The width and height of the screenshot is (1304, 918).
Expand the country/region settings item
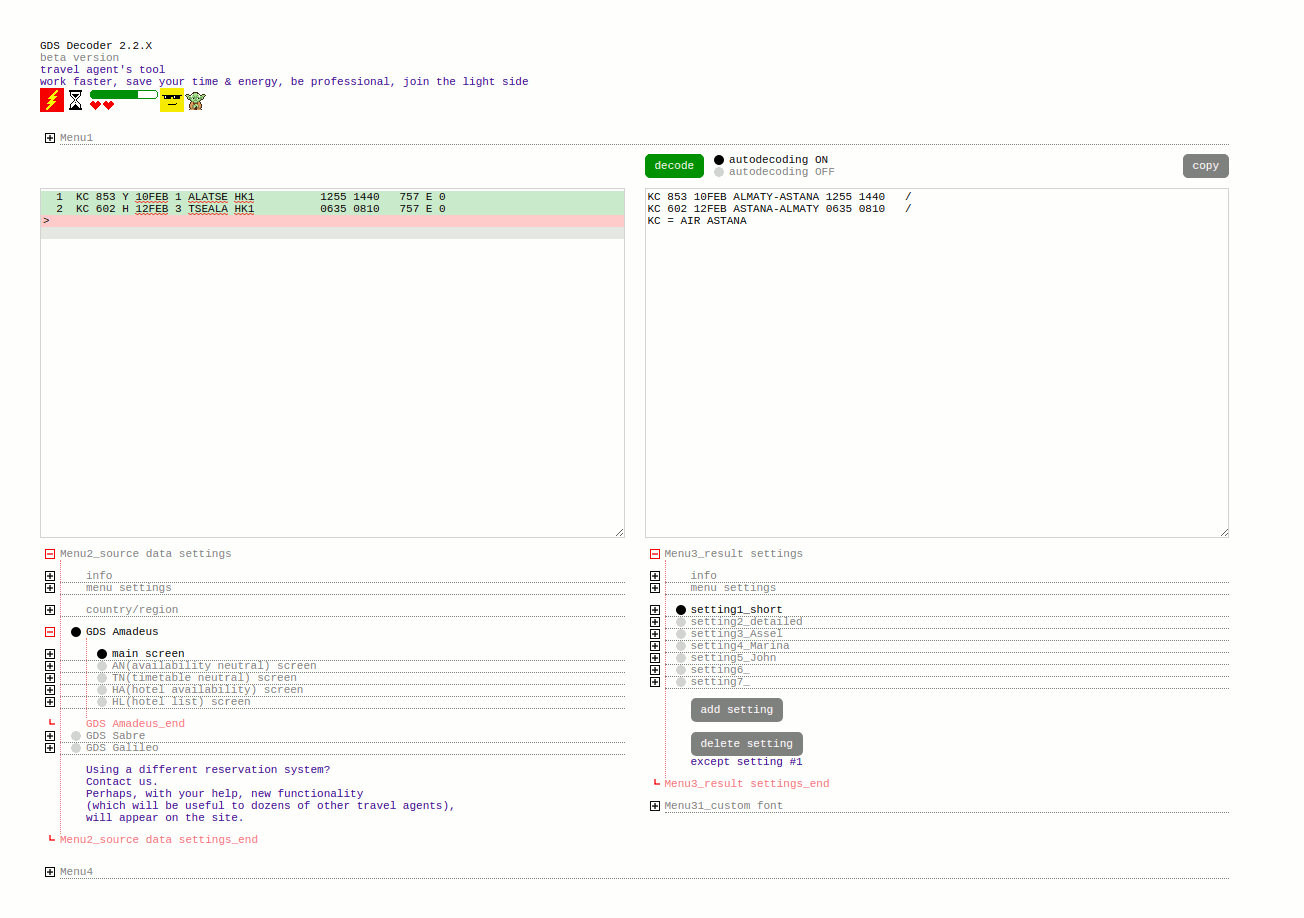pyautogui.click(x=49, y=609)
